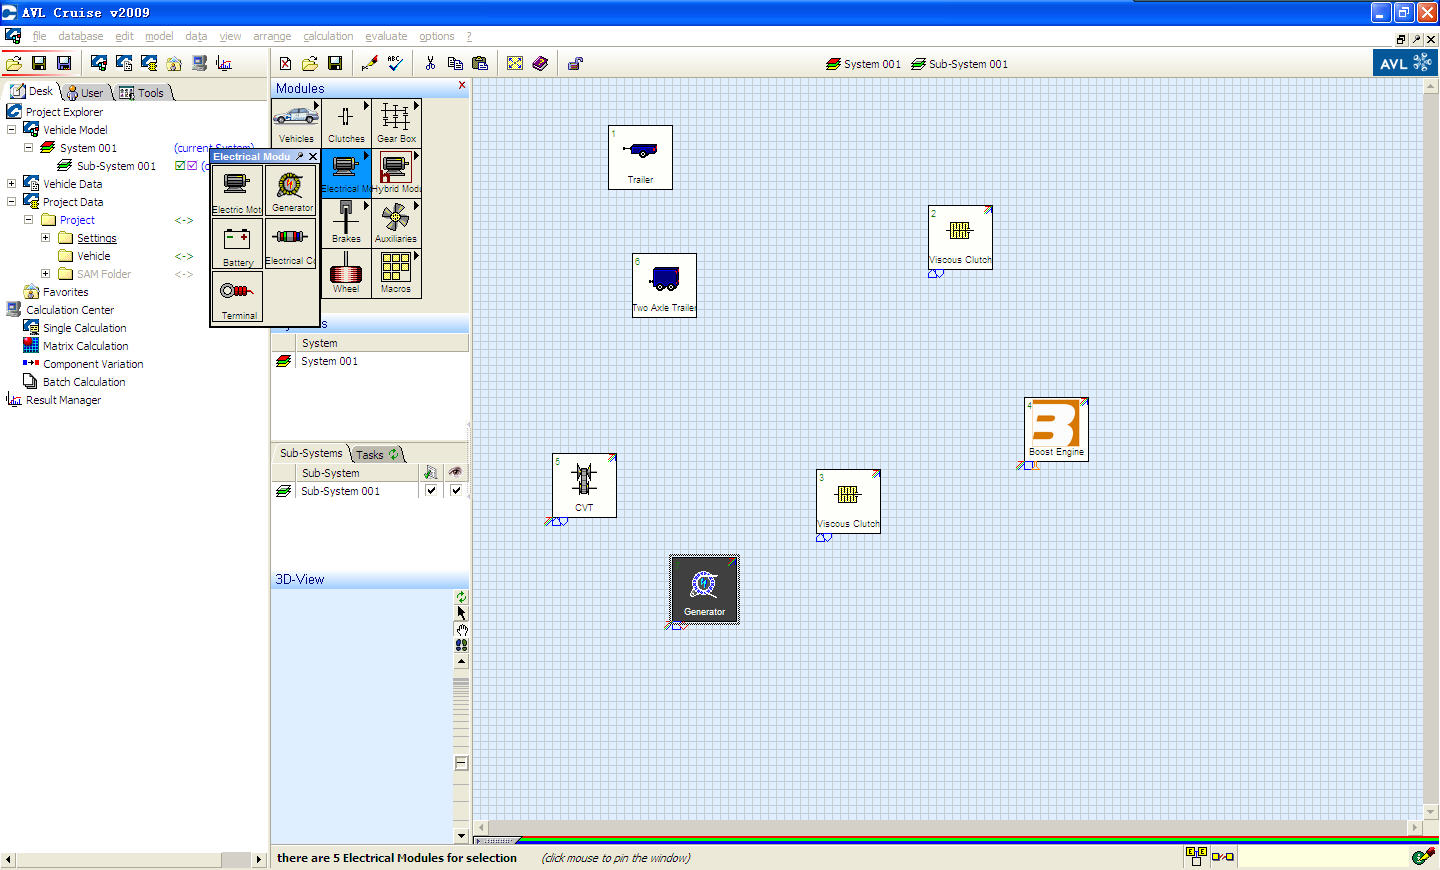
Task: Open the database menu
Action: [x=80, y=36]
